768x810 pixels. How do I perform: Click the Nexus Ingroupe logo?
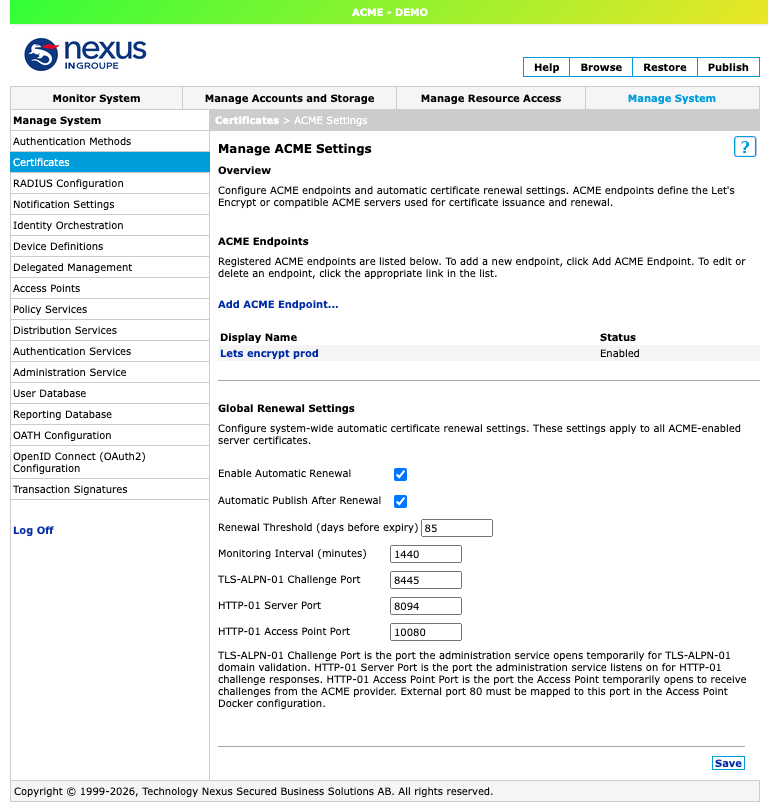[x=85, y=54]
